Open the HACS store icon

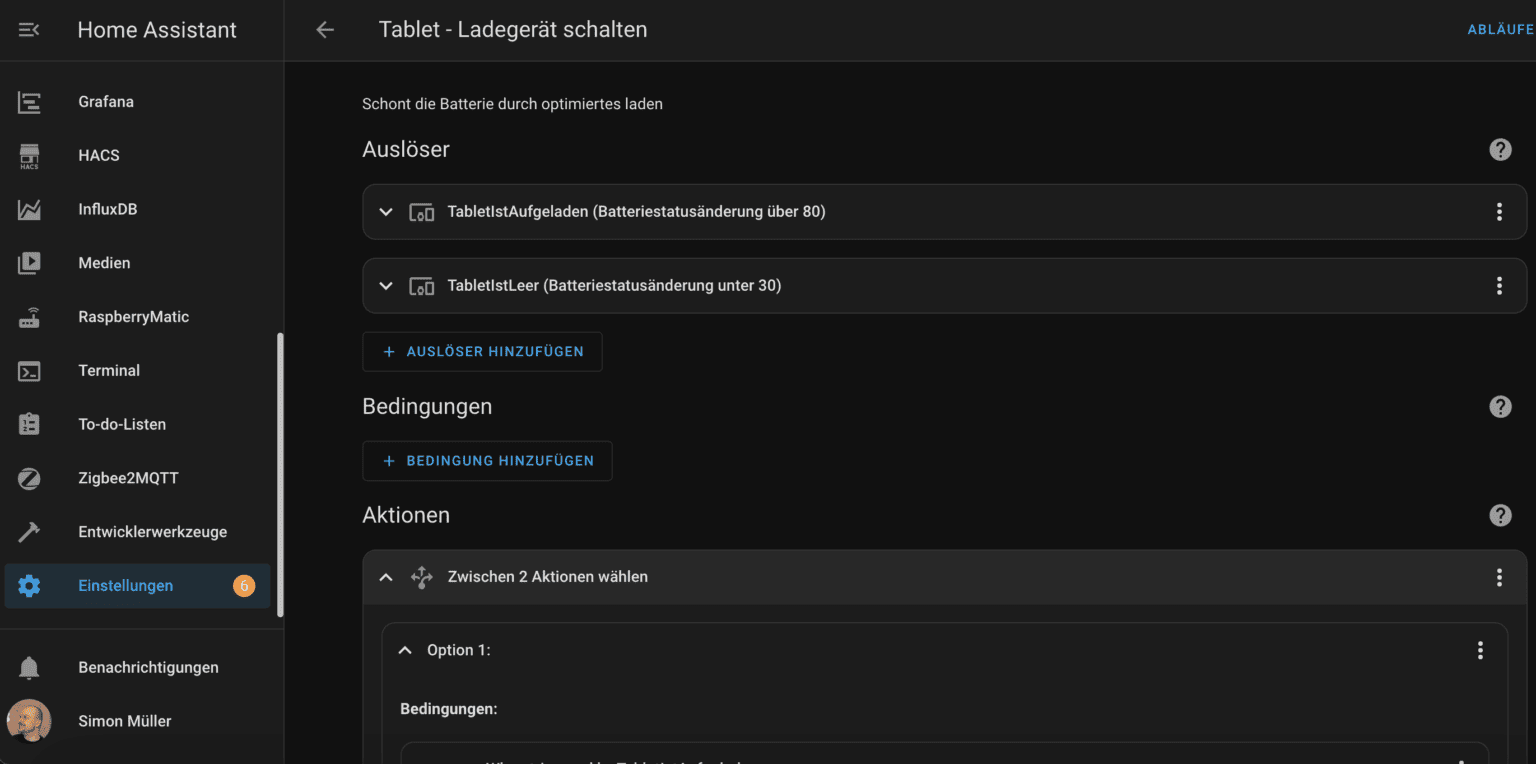point(29,156)
